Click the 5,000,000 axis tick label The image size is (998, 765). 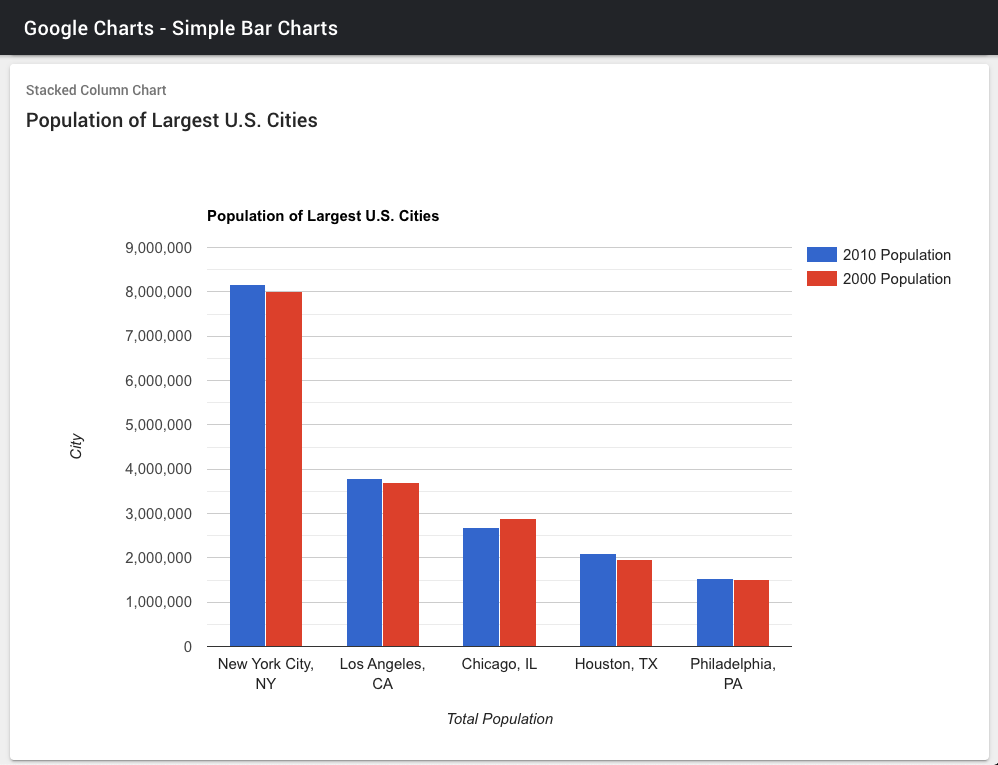click(158, 425)
